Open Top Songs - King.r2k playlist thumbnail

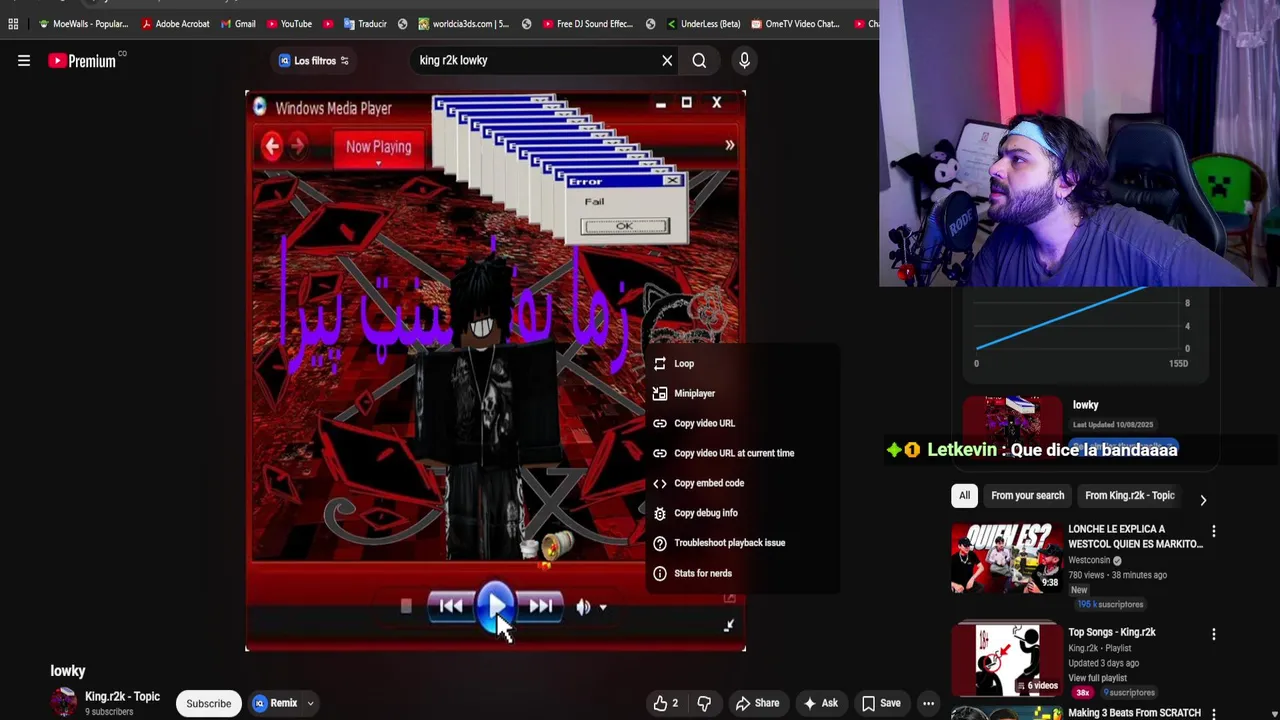[1006, 659]
